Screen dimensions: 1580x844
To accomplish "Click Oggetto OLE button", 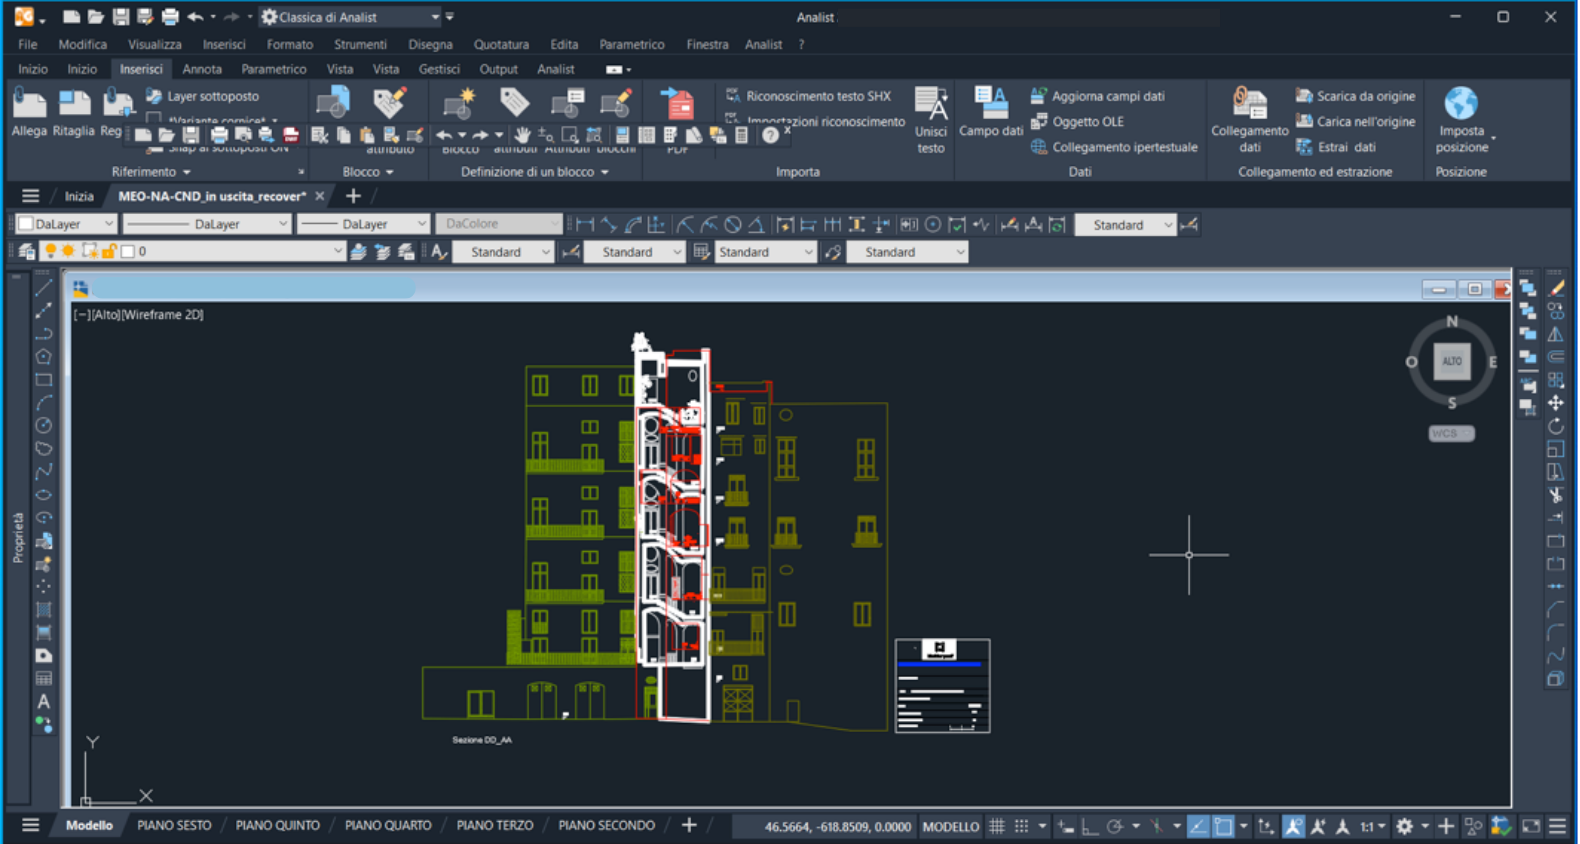I will [1078, 122].
